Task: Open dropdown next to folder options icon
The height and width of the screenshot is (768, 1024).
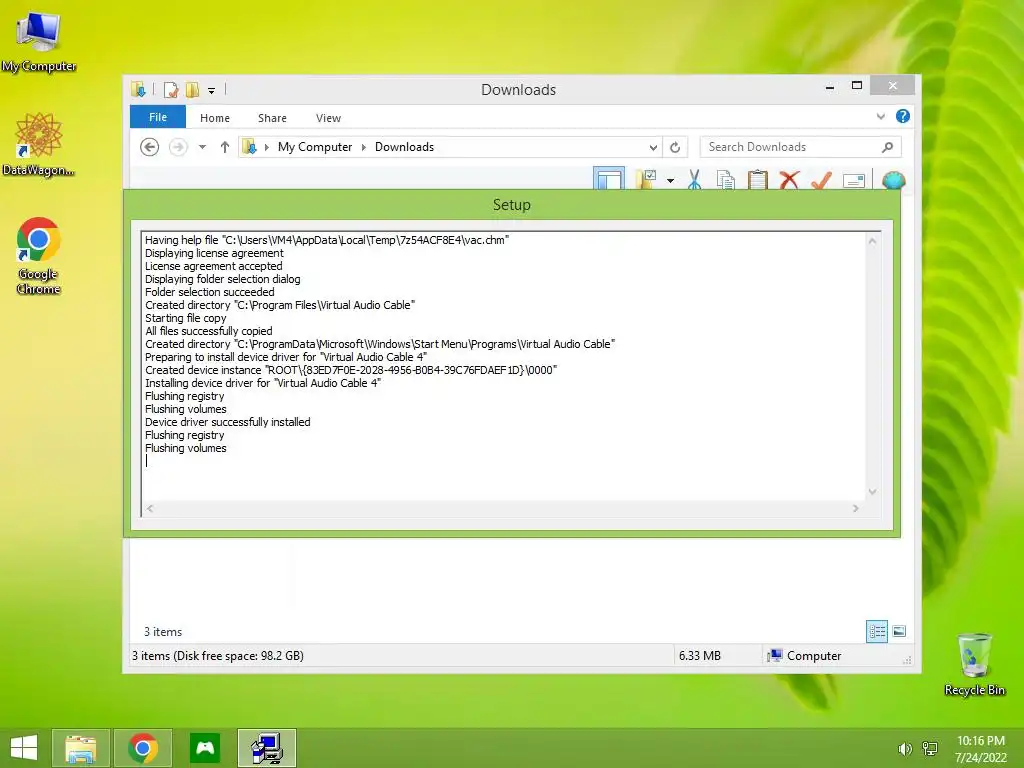Action: click(671, 180)
